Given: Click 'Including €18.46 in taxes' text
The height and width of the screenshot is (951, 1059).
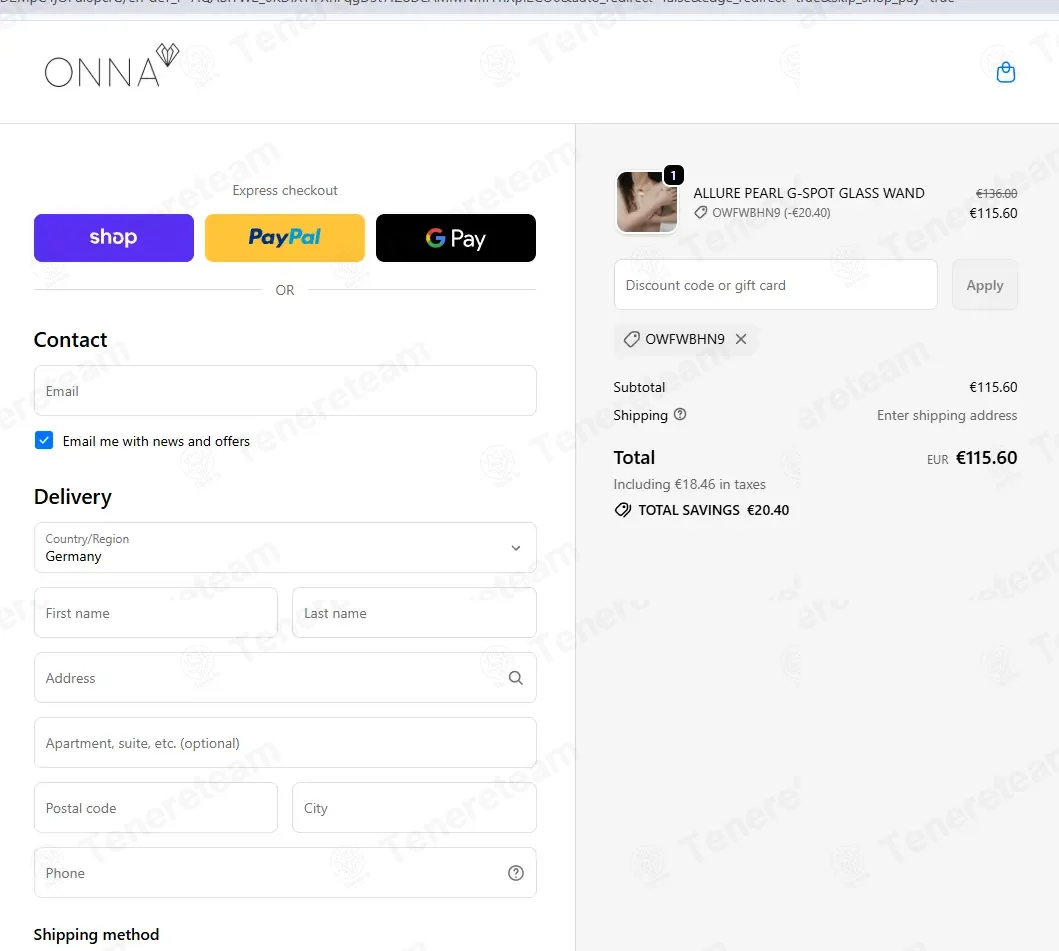Looking at the screenshot, I should point(689,484).
